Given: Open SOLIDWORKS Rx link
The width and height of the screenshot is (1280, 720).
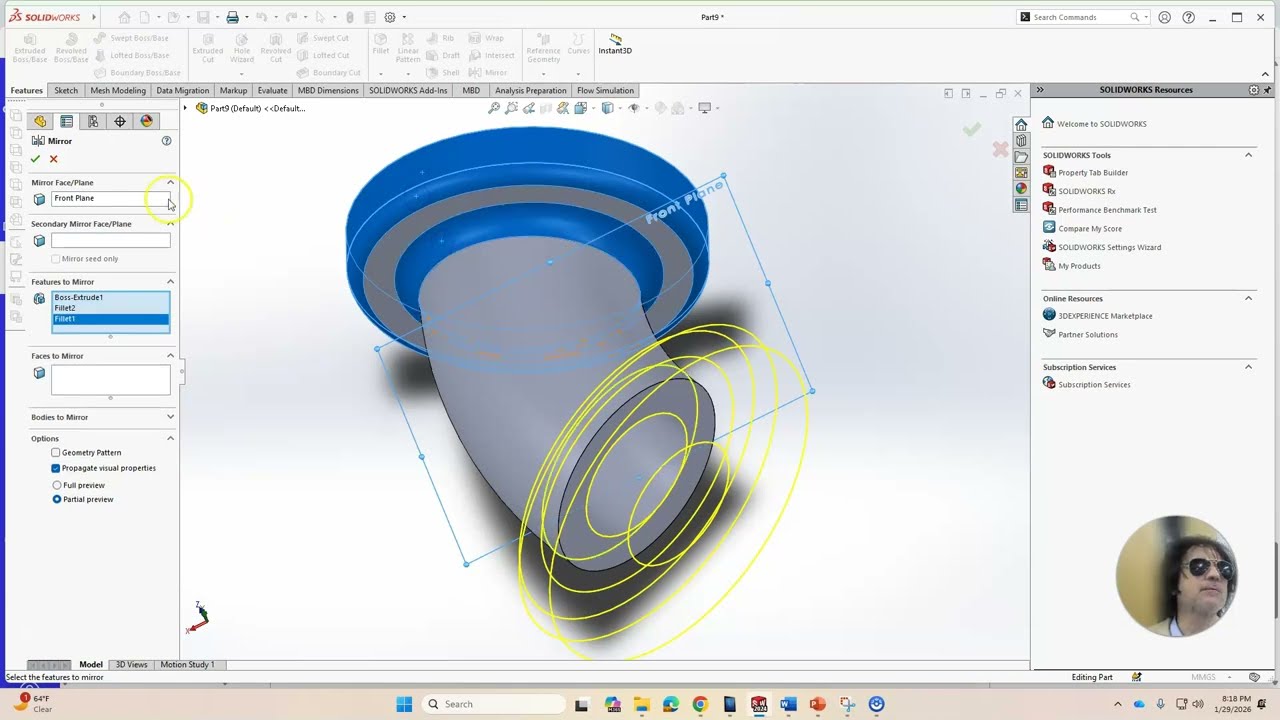Looking at the screenshot, I should (x=1087, y=191).
